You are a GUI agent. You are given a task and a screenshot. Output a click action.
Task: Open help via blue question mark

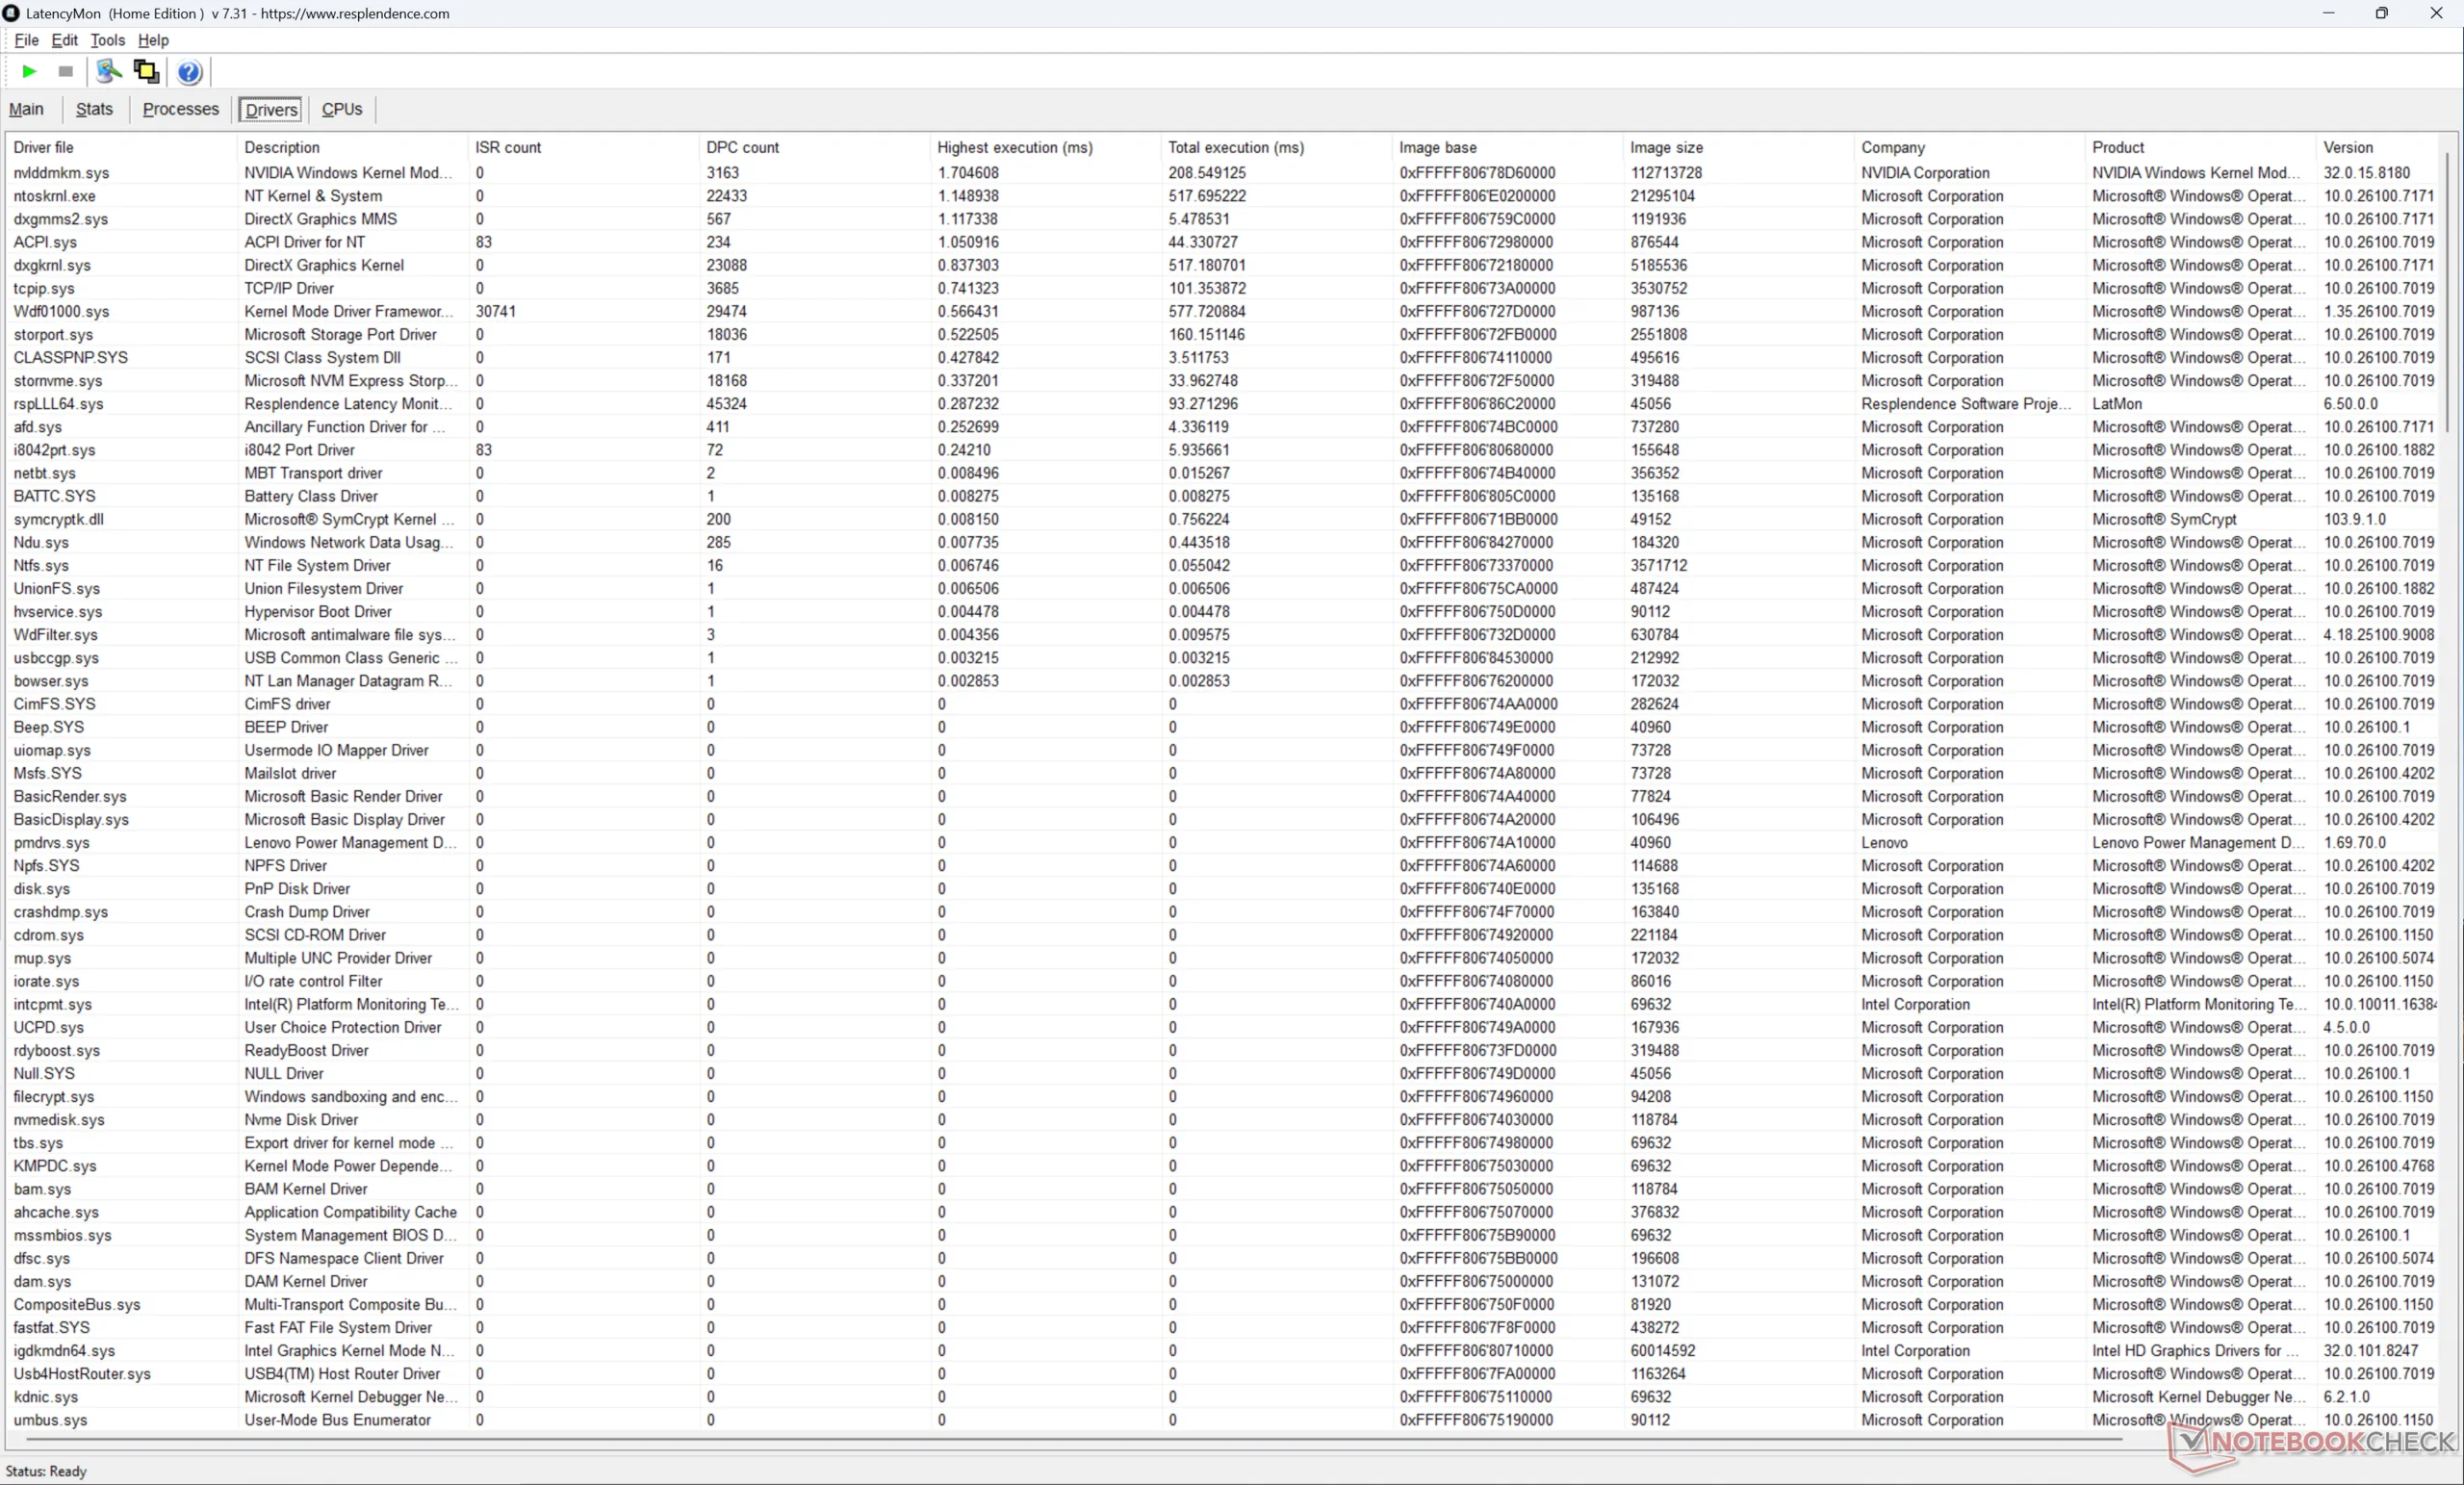(189, 72)
